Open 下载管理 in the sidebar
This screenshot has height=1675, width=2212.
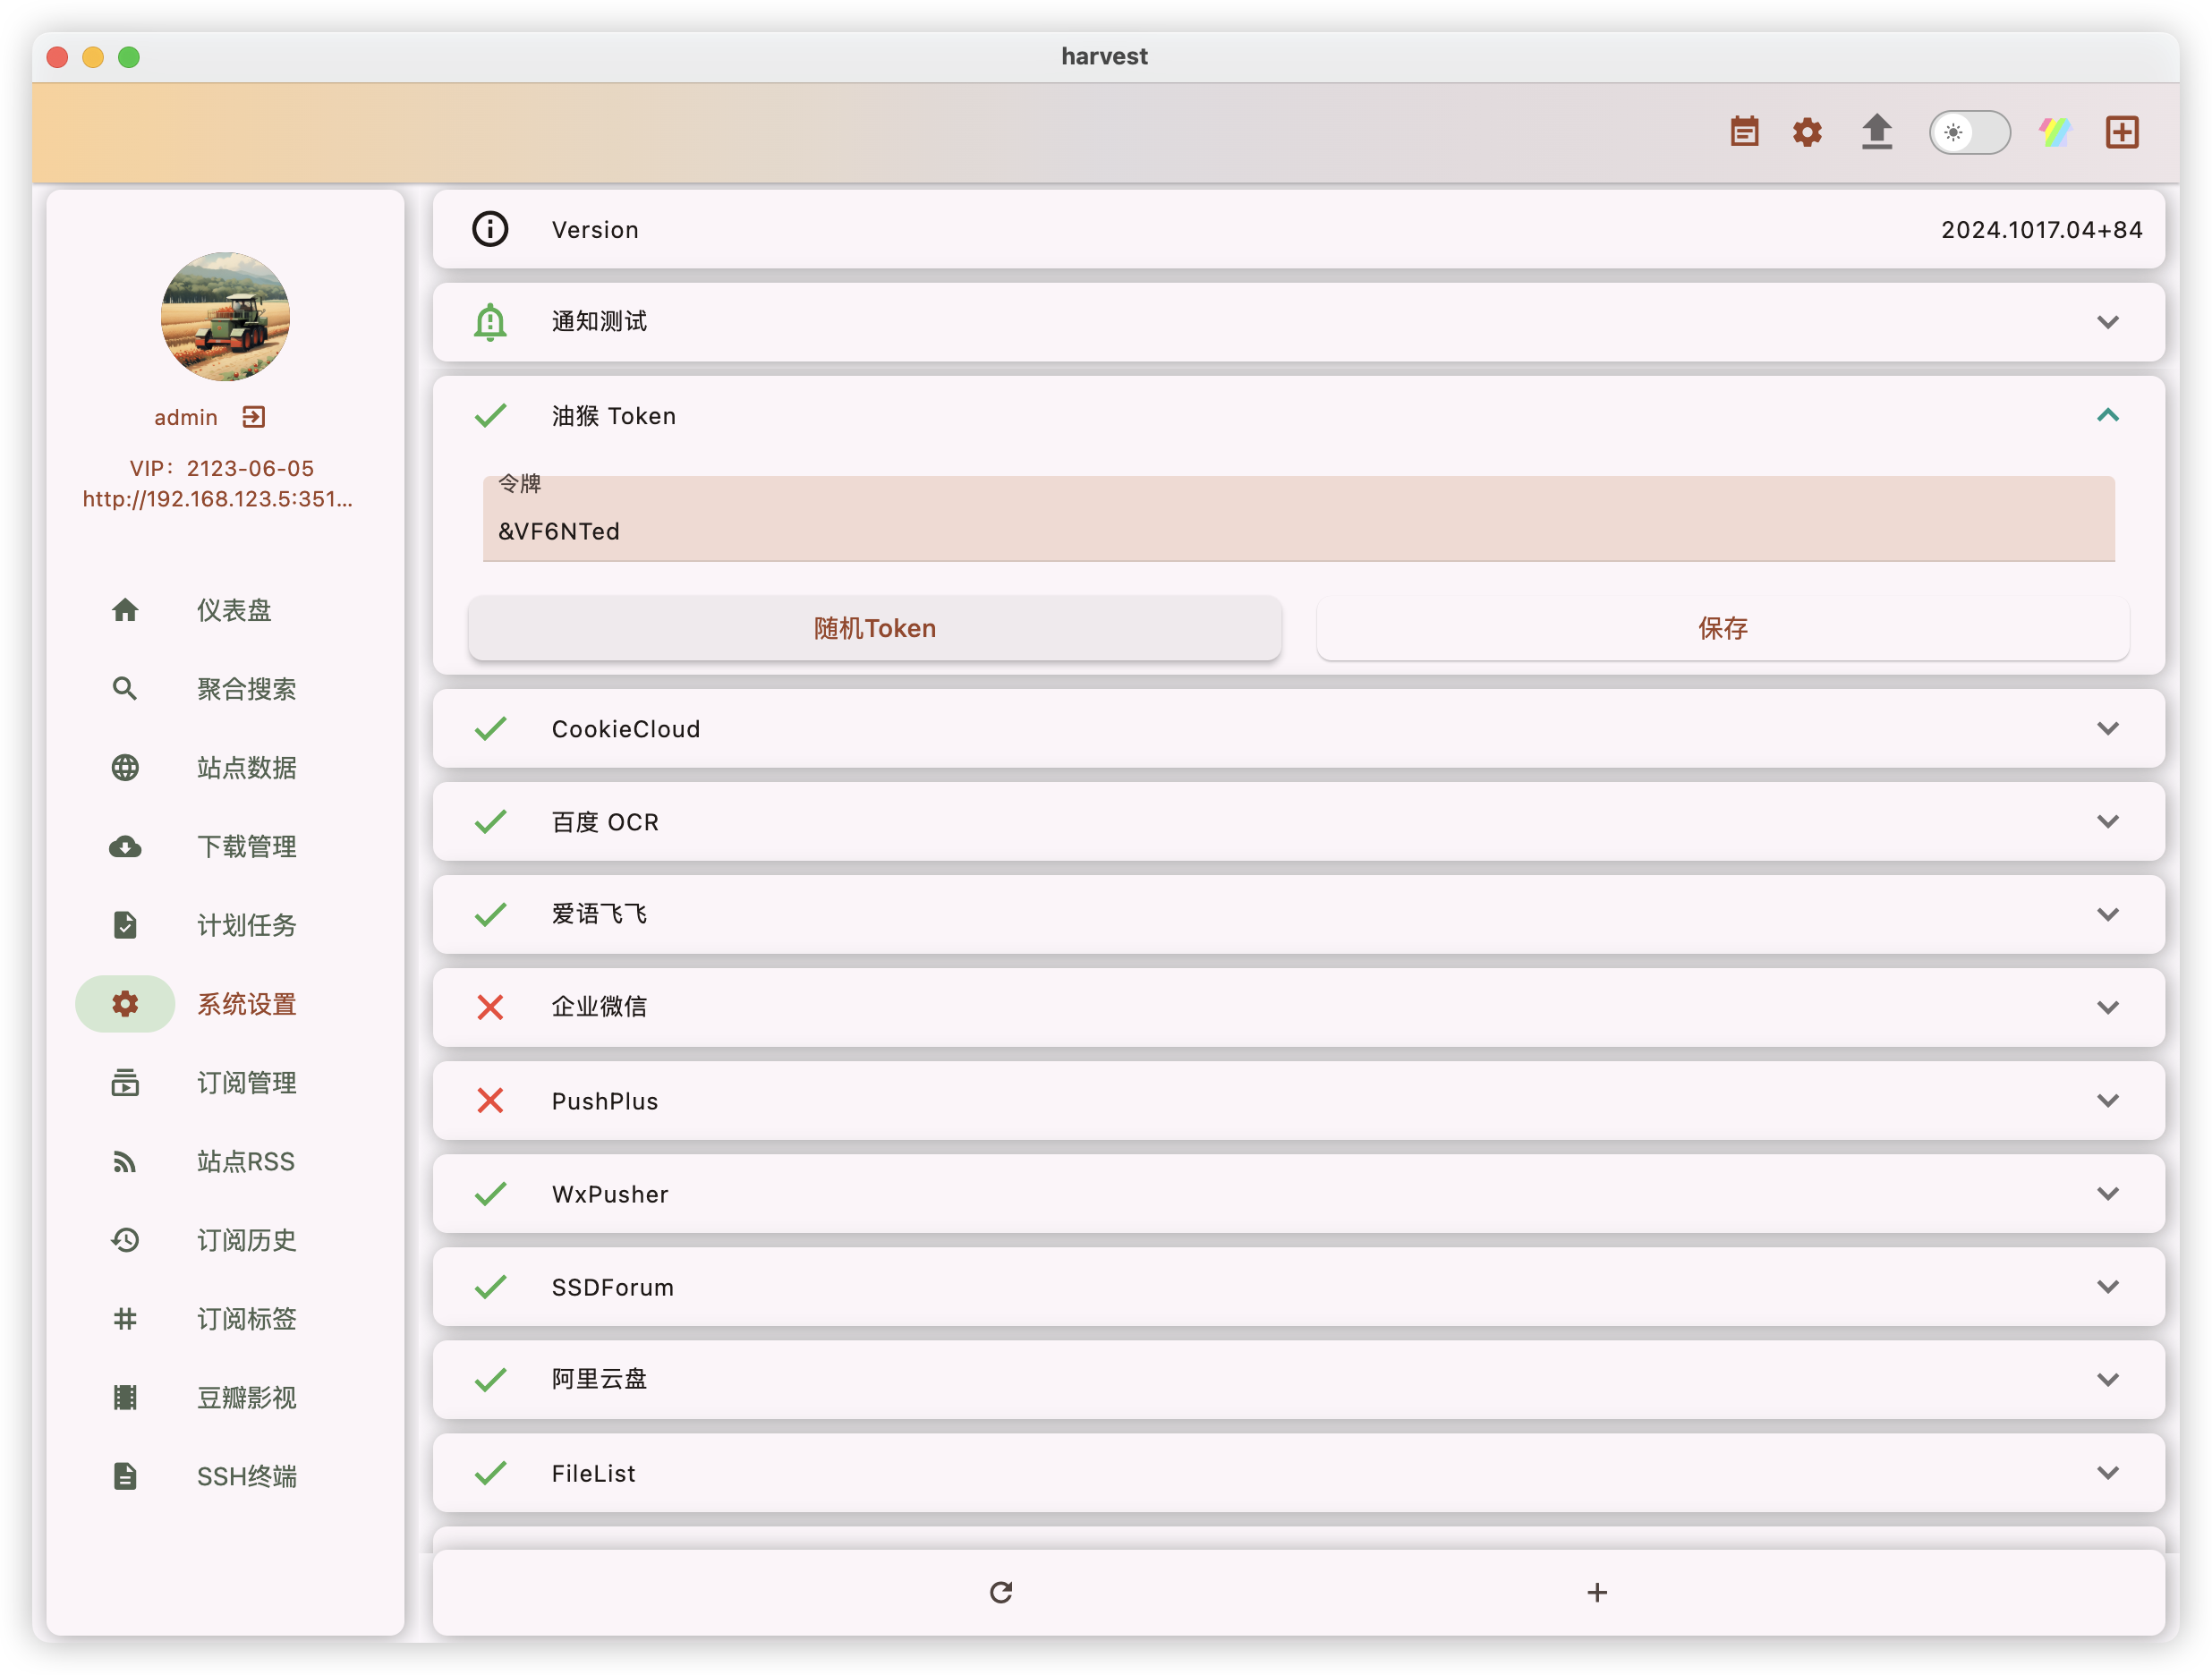point(246,847)
